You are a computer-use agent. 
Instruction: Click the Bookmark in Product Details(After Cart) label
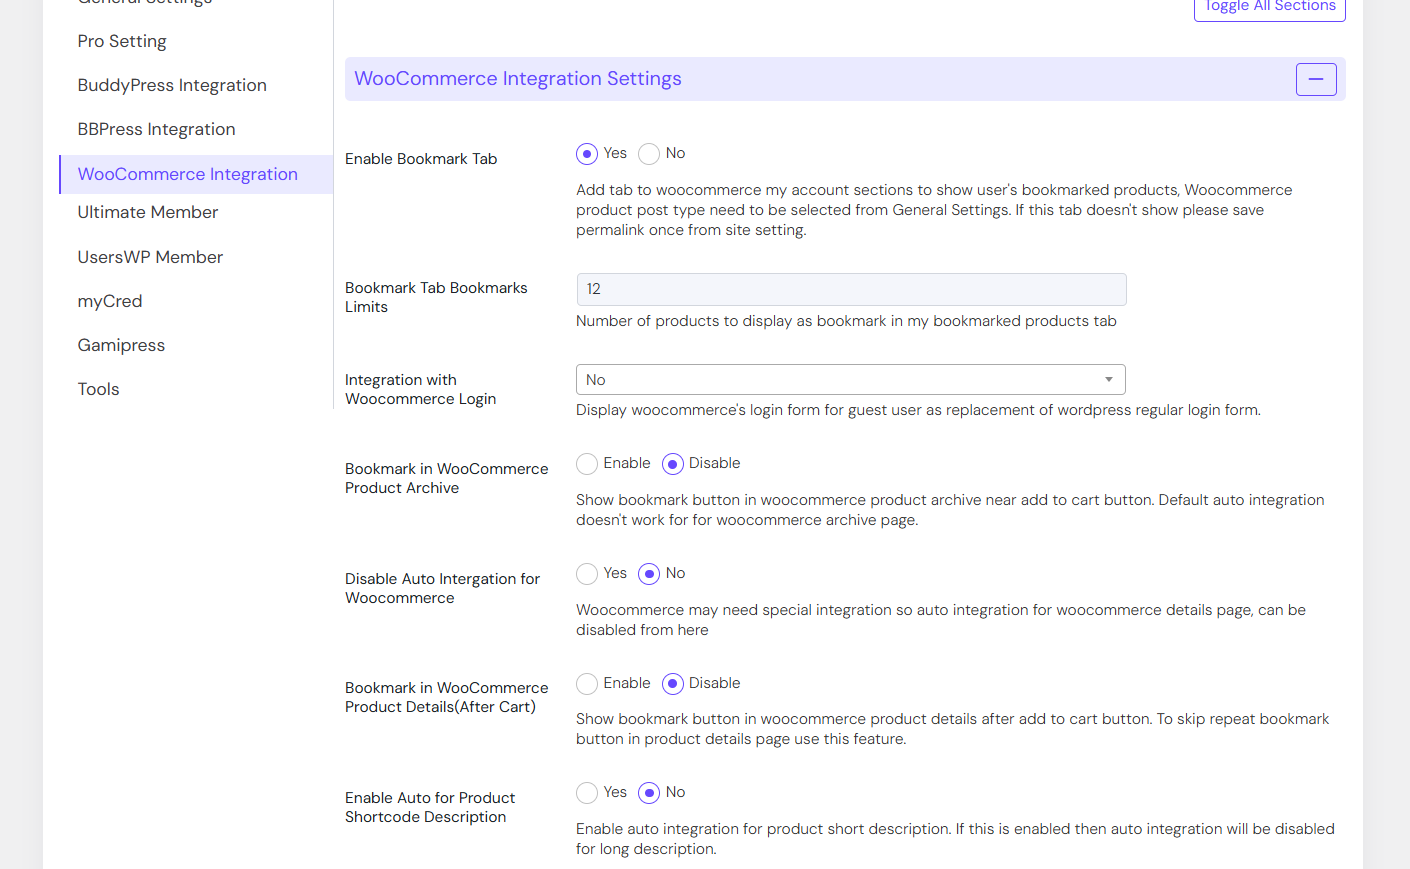tap(447, 697)
